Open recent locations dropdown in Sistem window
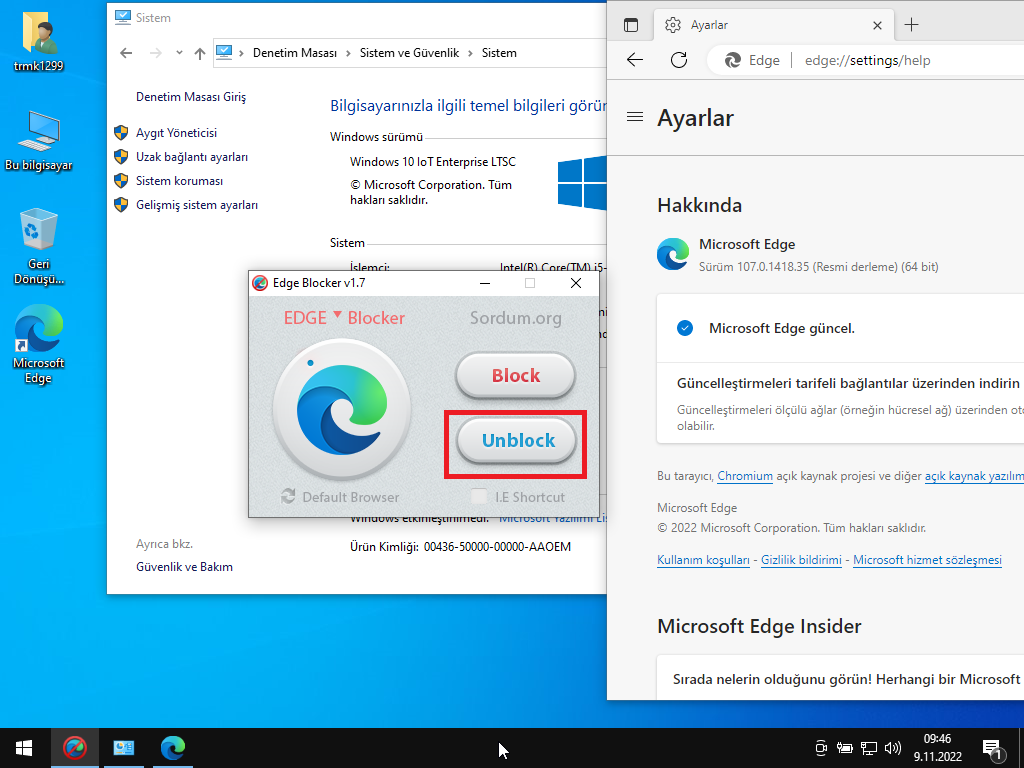Screen dimensions: 1024x768 (x=179, y=53)
